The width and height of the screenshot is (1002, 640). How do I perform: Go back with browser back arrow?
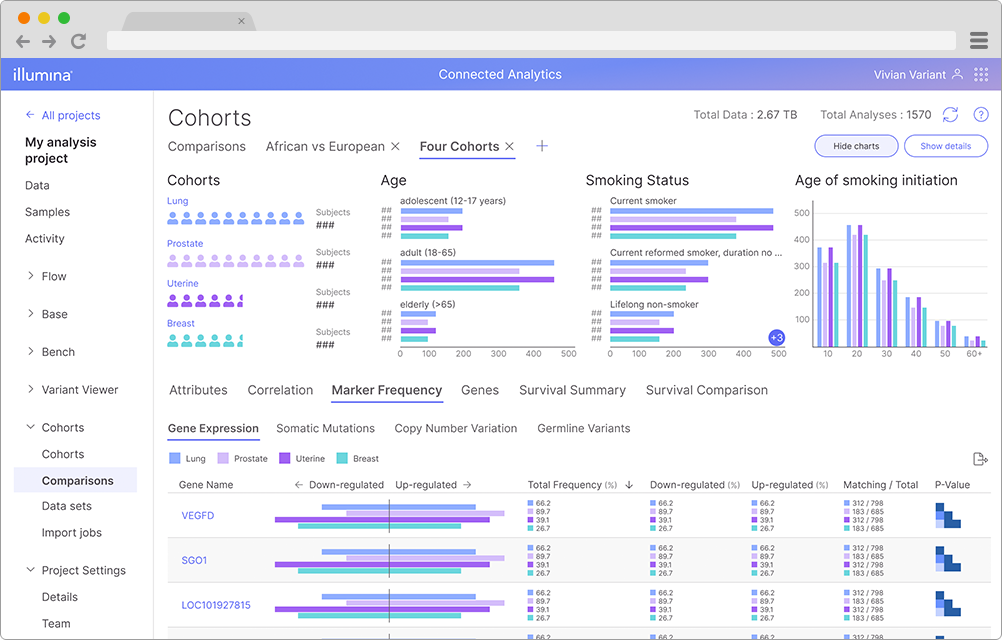(23, 42)
